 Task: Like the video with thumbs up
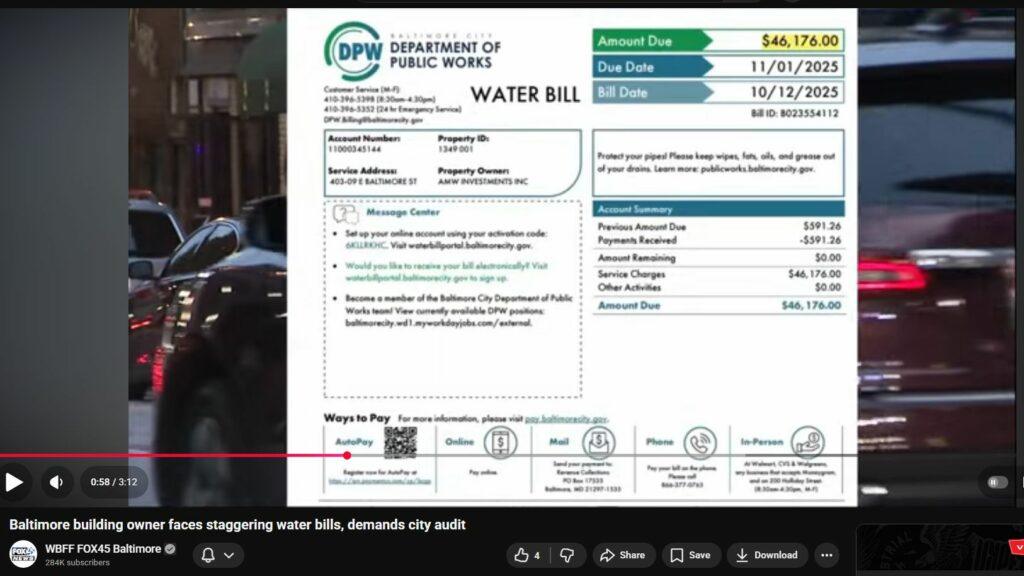pyautogui.click(x=527, y=555)
